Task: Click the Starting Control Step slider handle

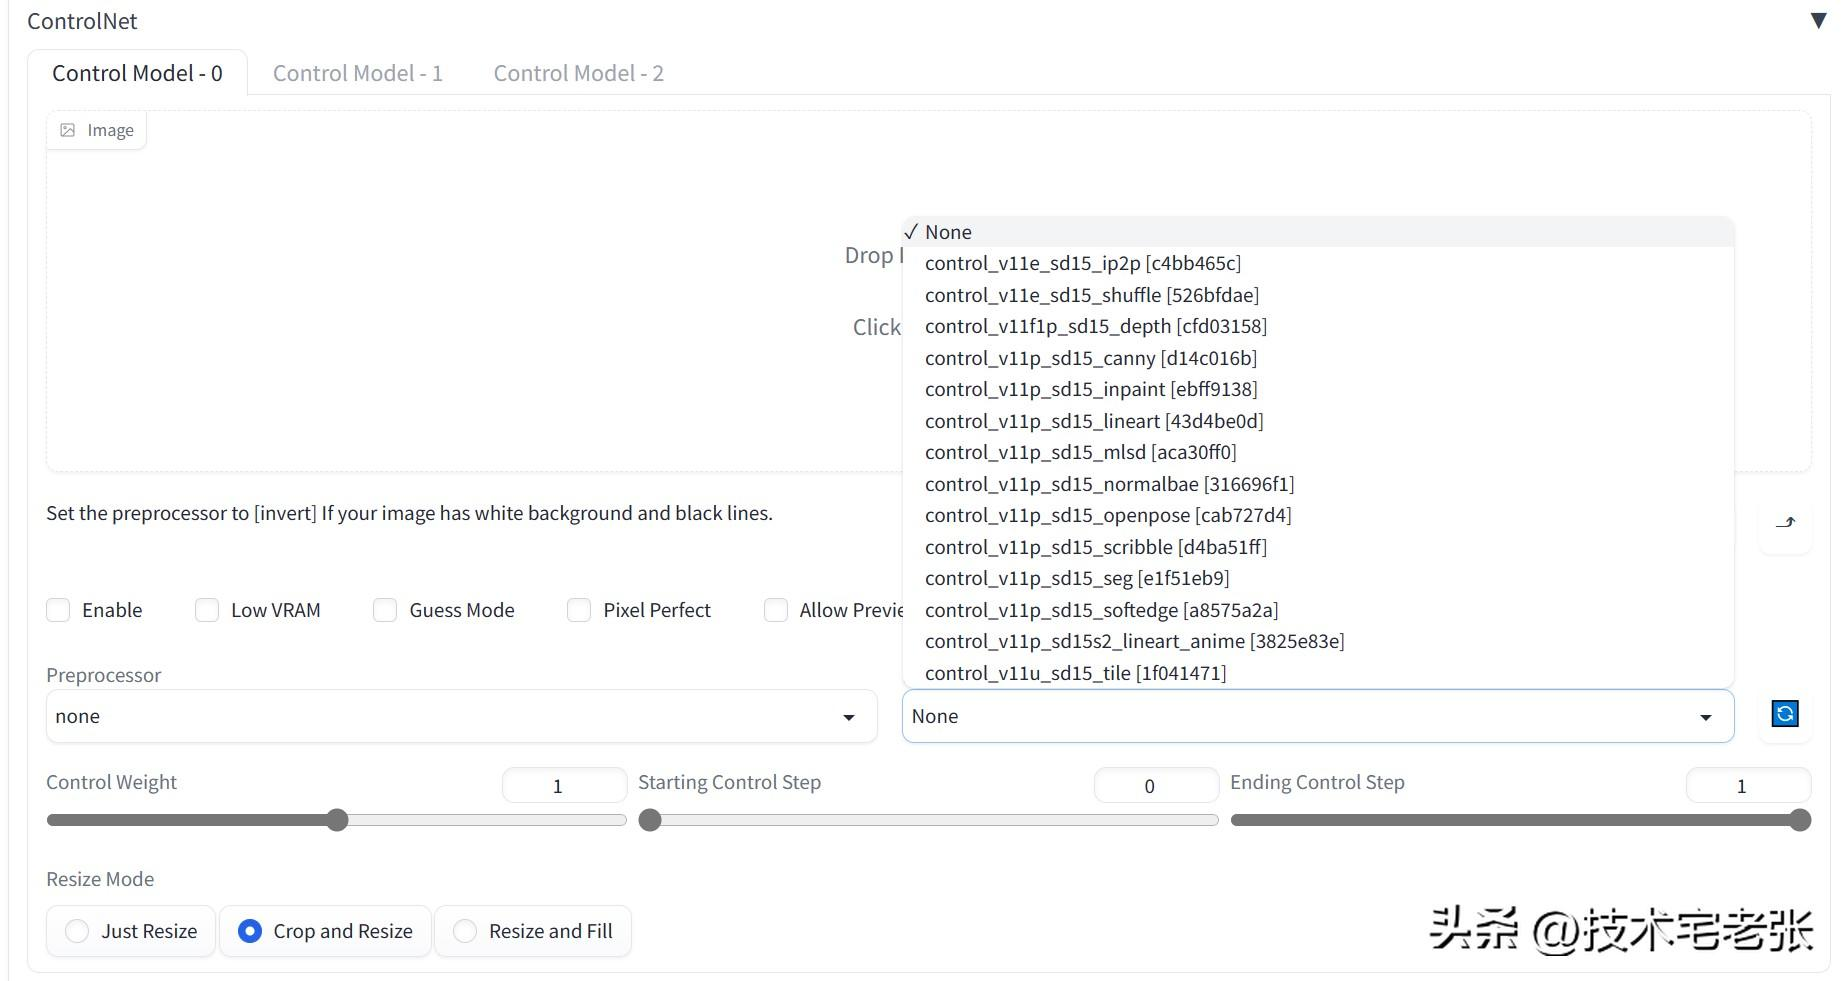Action: [x=650, y=820]
